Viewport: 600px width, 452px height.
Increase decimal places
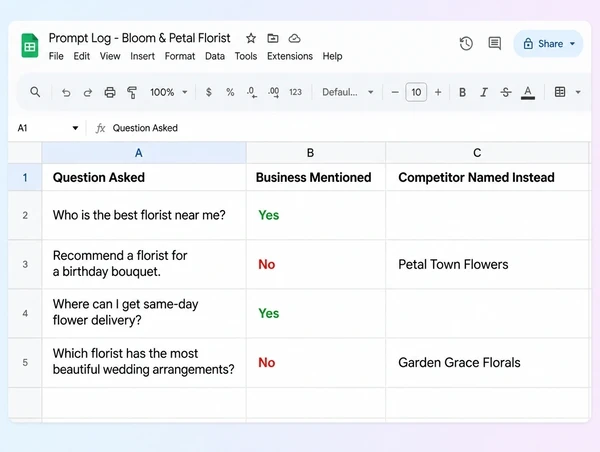point(274,92)
